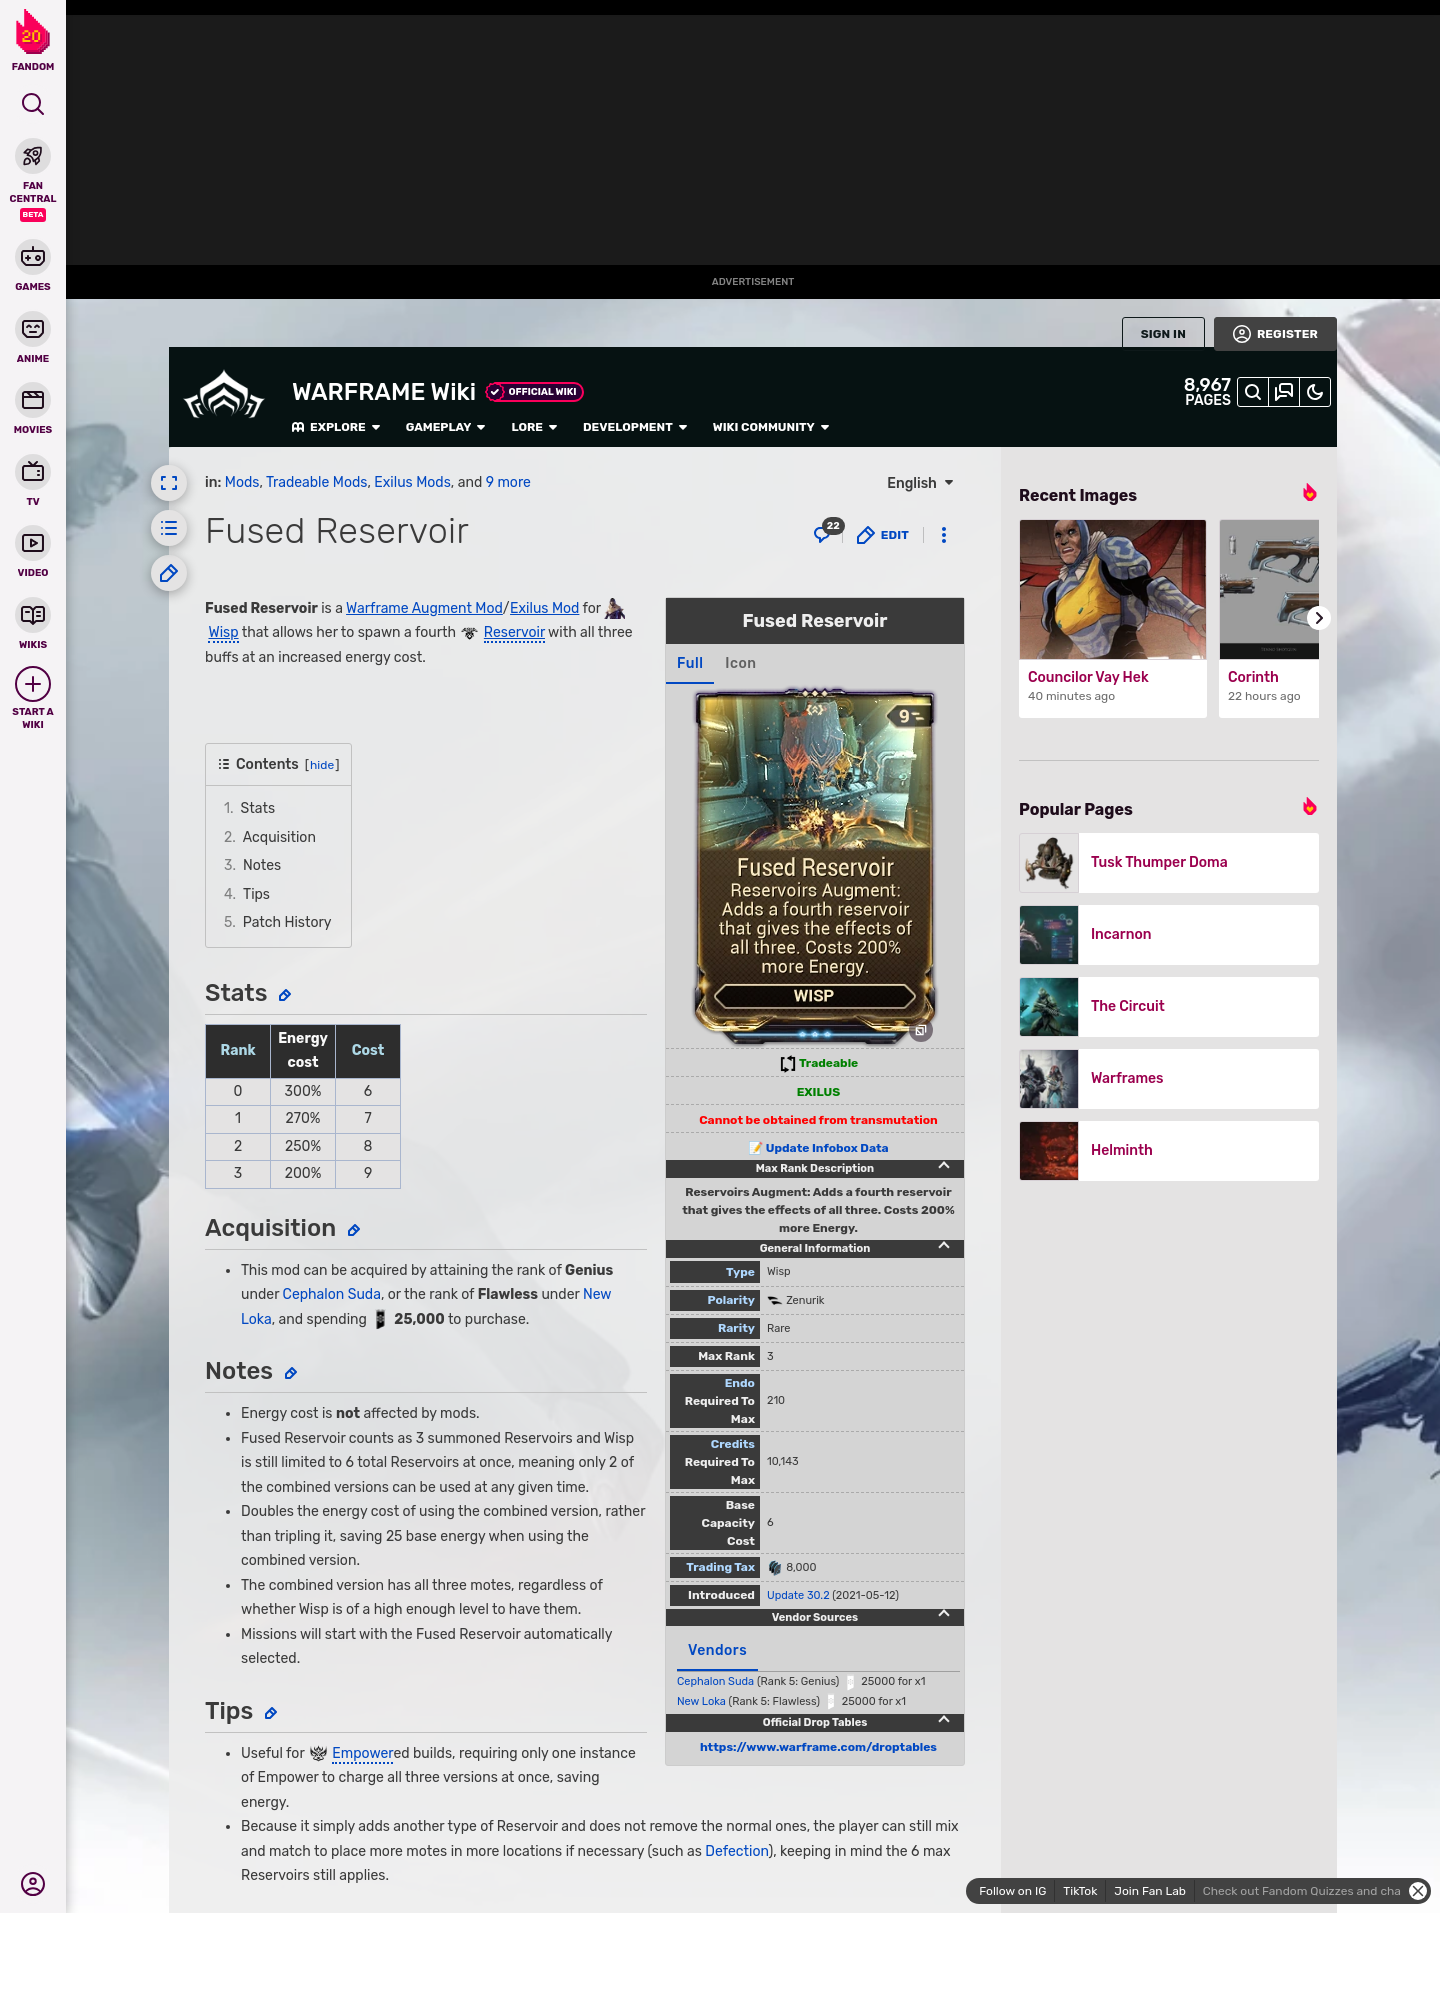Open the wiki discussions icon in header
The image size is (1440, 2000).
click(1284, 392)
